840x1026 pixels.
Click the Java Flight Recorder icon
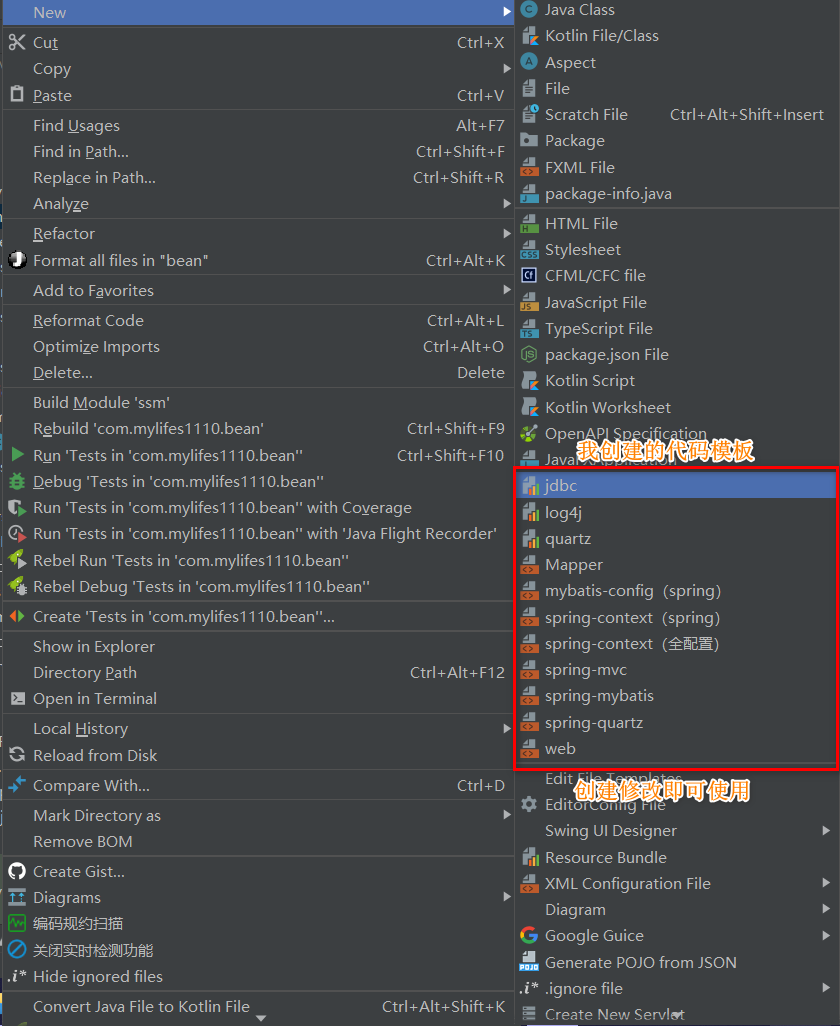(17, 534)
